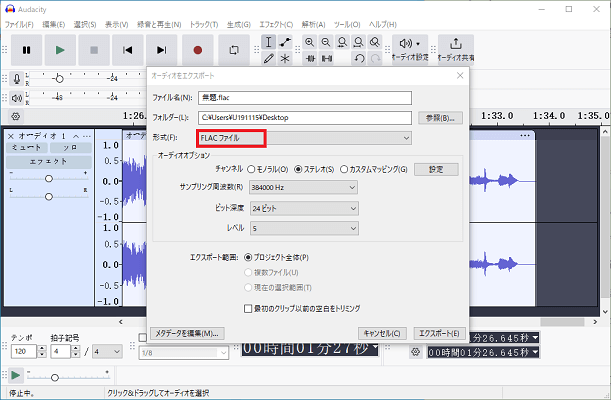Click the microphone record meter icon
Screen dimensions: 611x400
pyautogui.click(x=17, y=79)
